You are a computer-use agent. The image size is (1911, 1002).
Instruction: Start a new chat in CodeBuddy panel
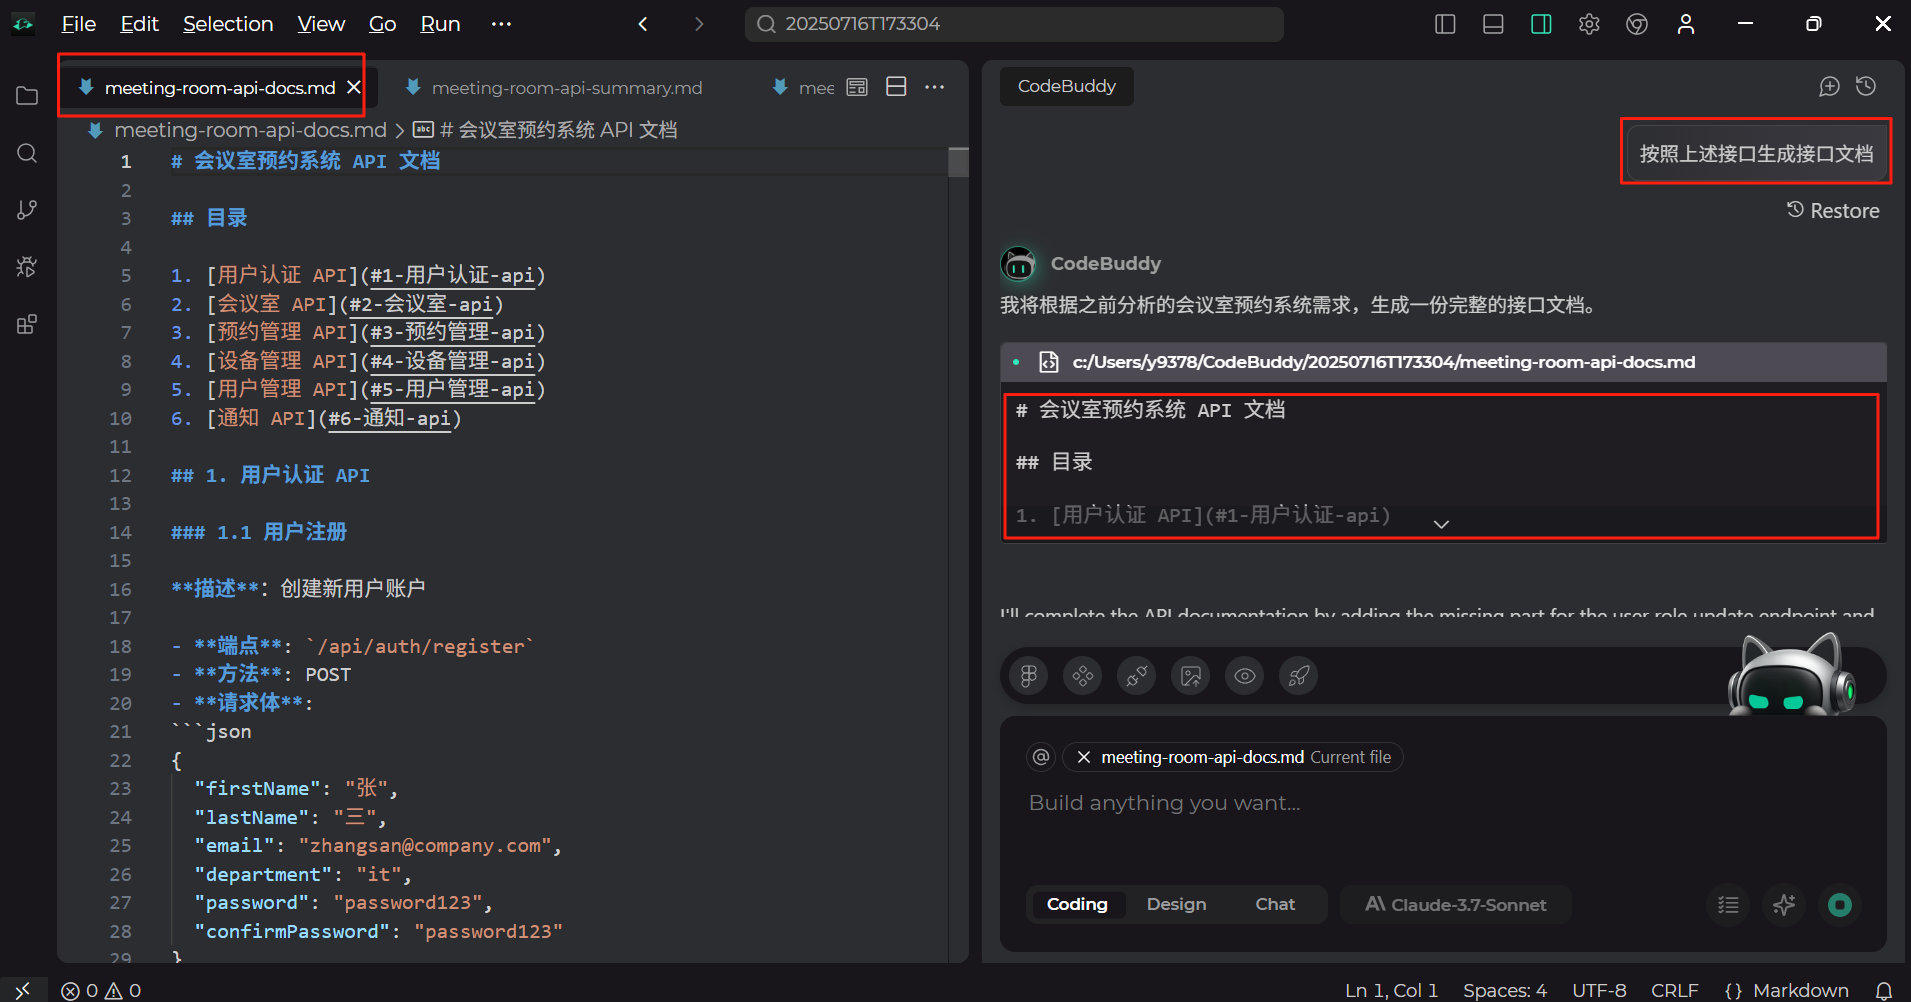click(x=1829, y=87)
